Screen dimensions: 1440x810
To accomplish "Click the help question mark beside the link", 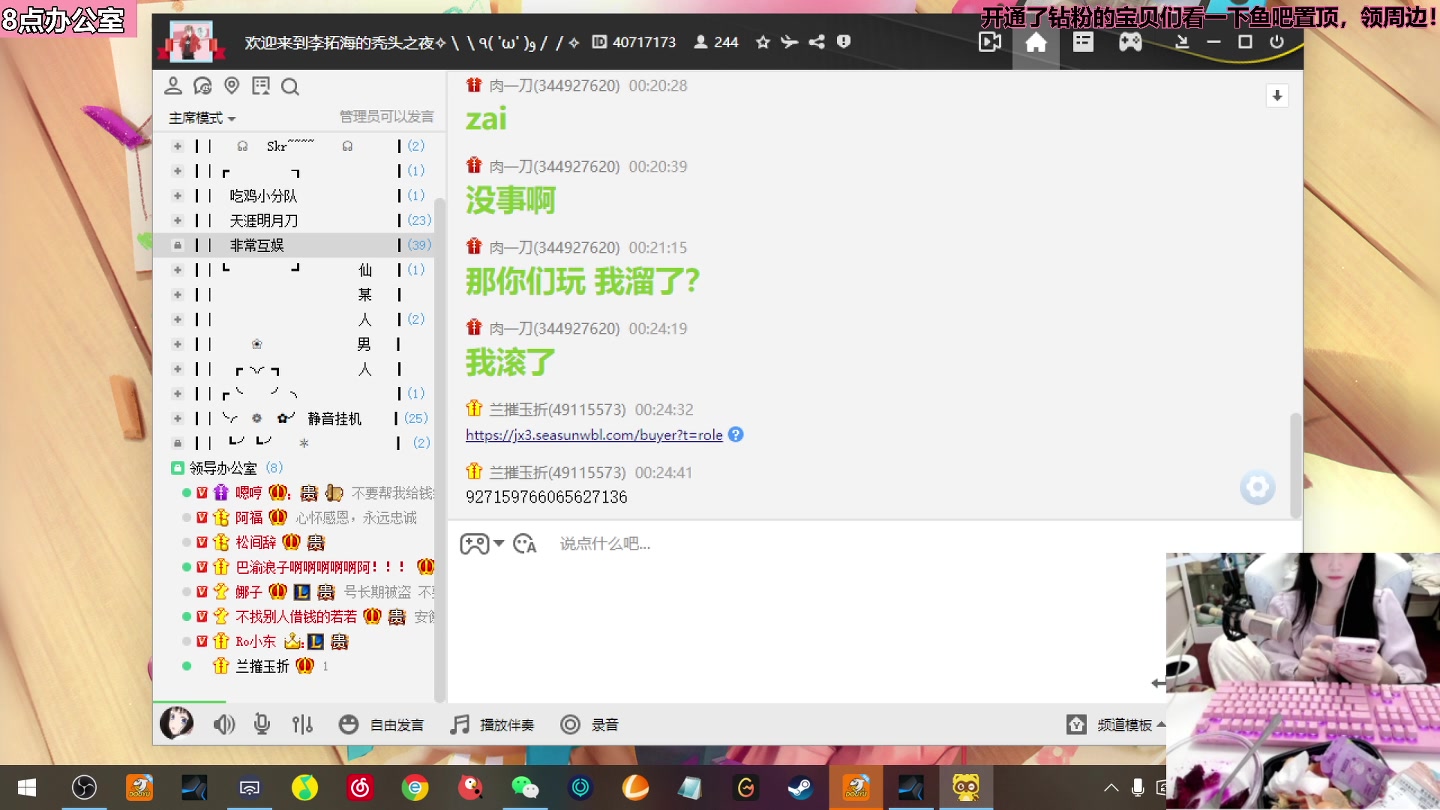I will [x=735, y=434].
